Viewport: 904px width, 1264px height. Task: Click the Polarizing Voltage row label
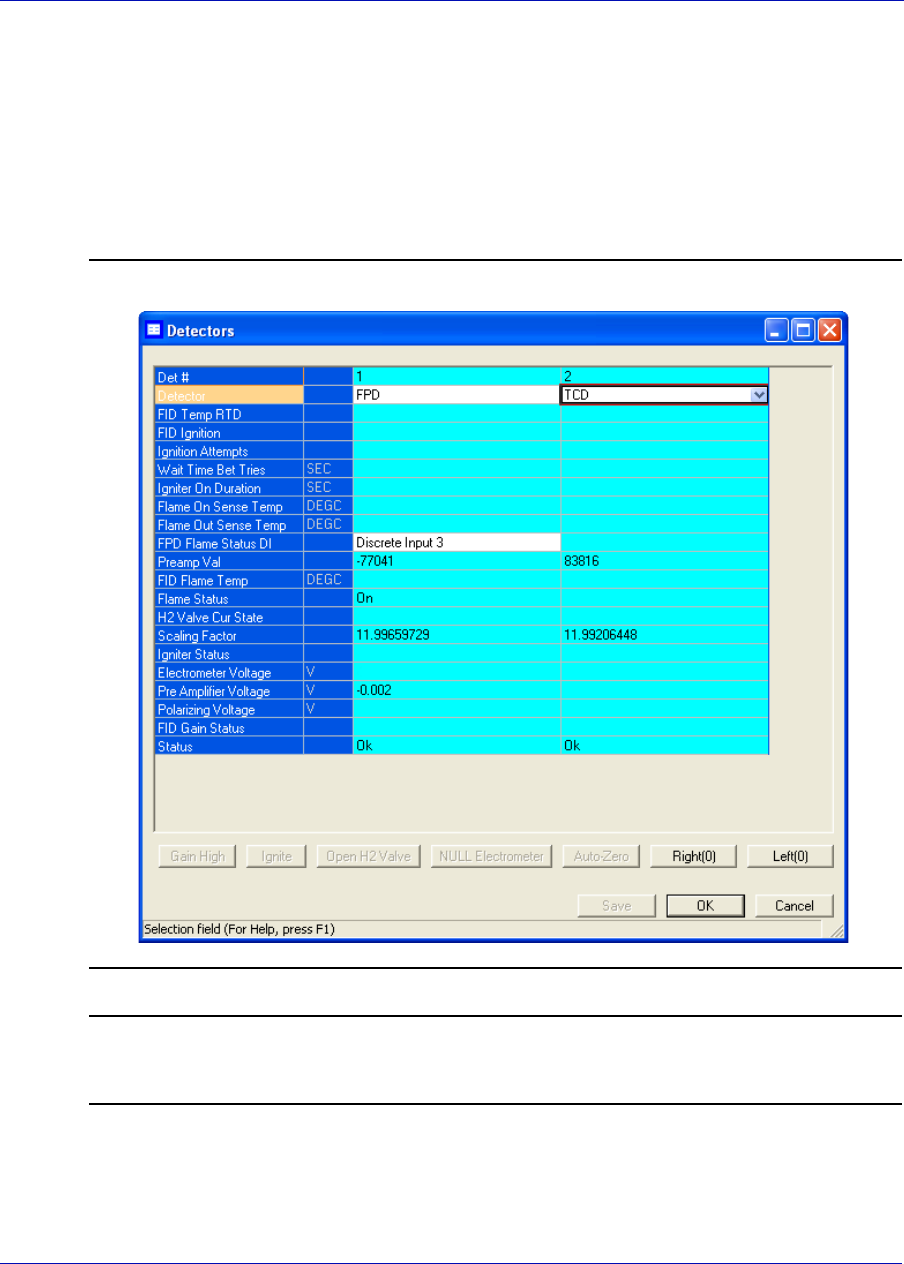point(228,709)
